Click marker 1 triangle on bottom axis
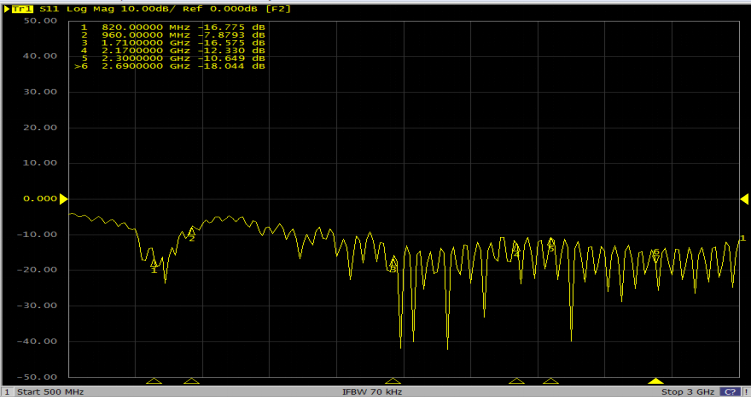The image size is (752, 398). (154, 381)
